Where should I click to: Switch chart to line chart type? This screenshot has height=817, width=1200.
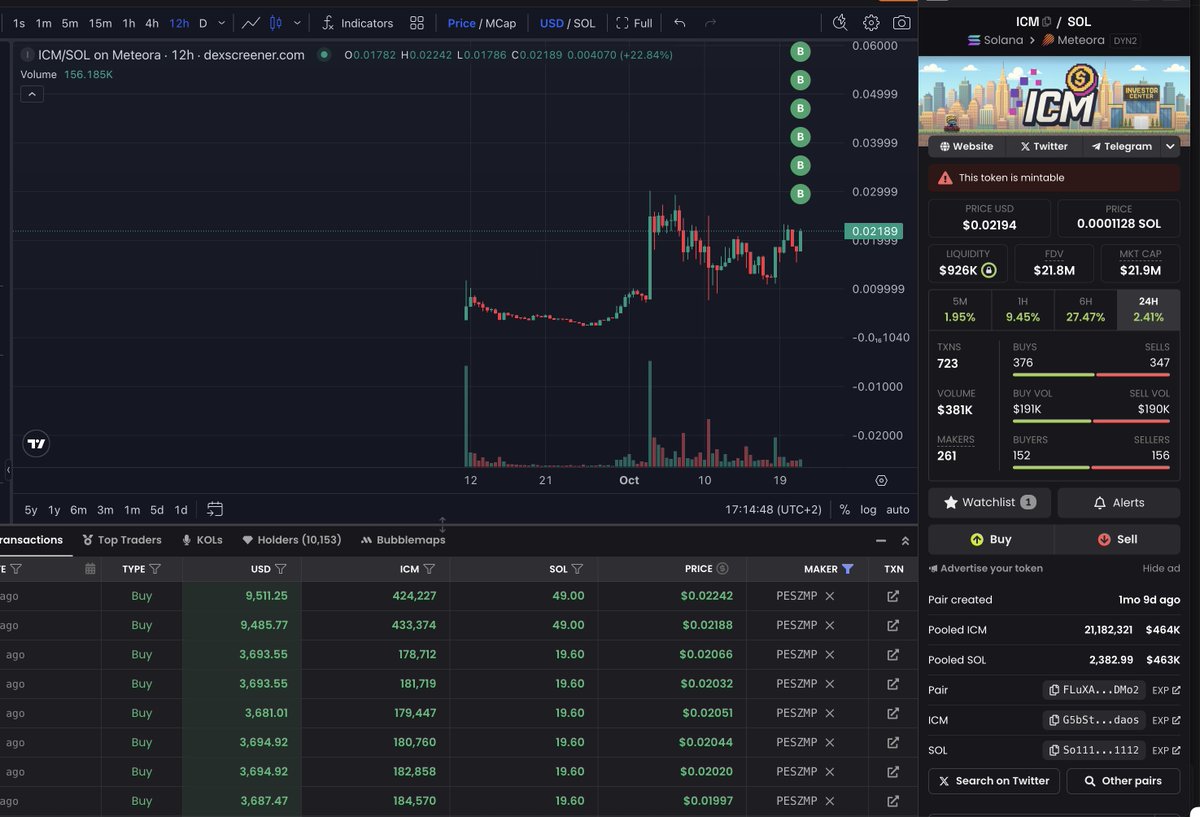pyautogui.click(x=250, y=23)
